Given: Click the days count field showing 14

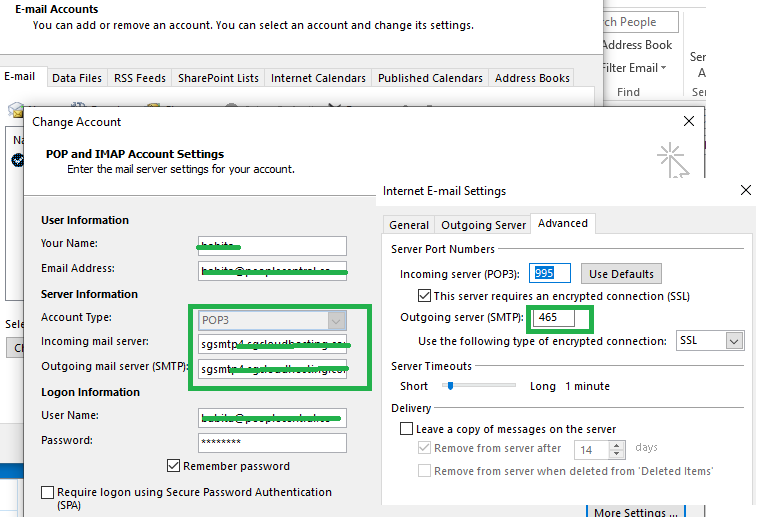Looking at the screenshot, I should tap(592, 450).
